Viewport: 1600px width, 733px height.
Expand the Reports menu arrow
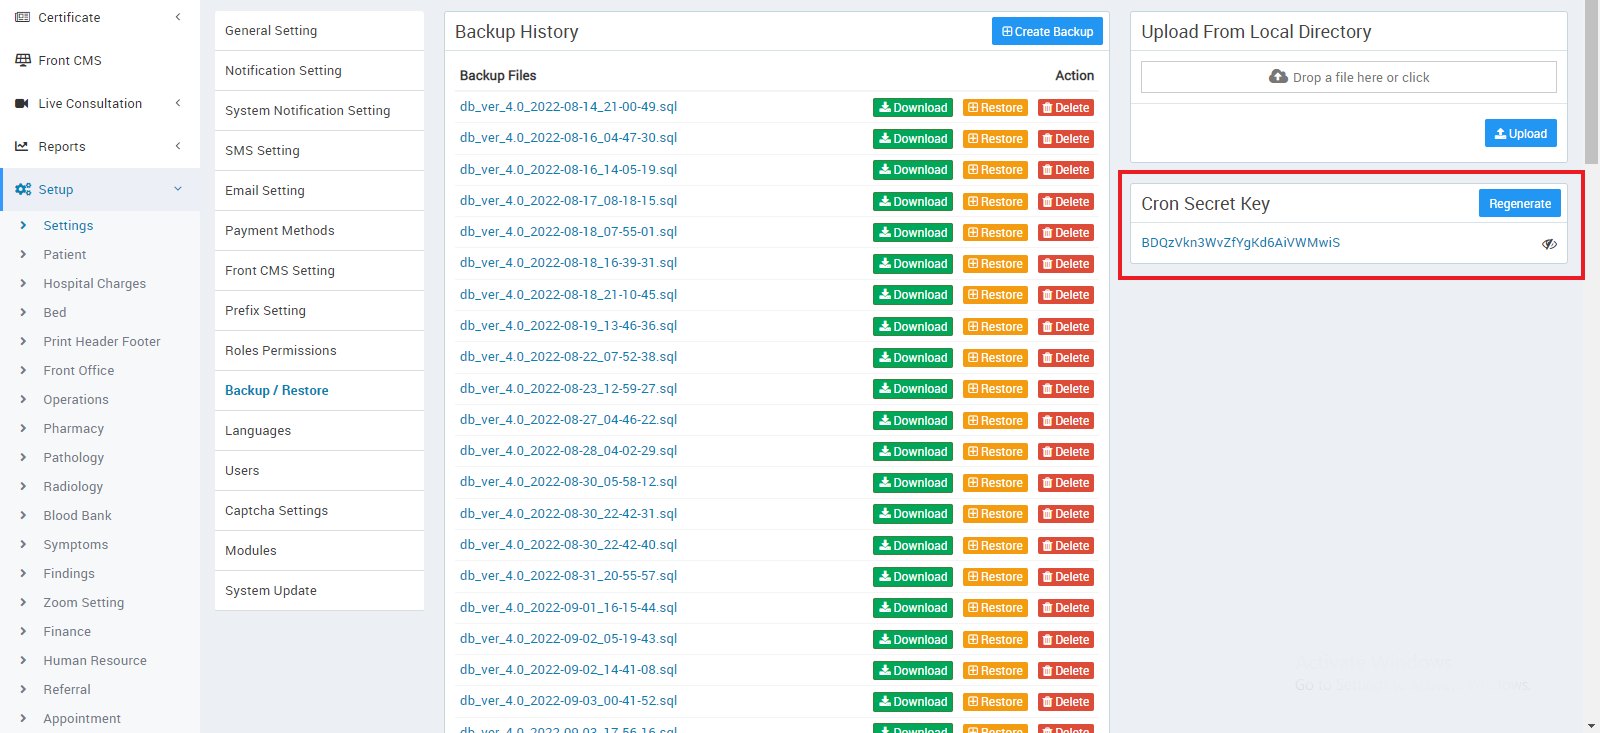tap(178, 146)
